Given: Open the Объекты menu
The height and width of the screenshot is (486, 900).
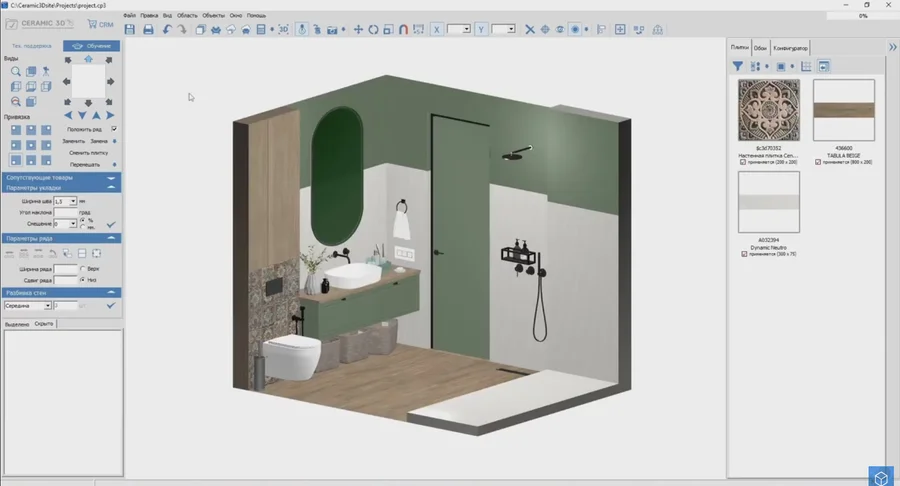Looking at the screenshot, I should (213, 16).
